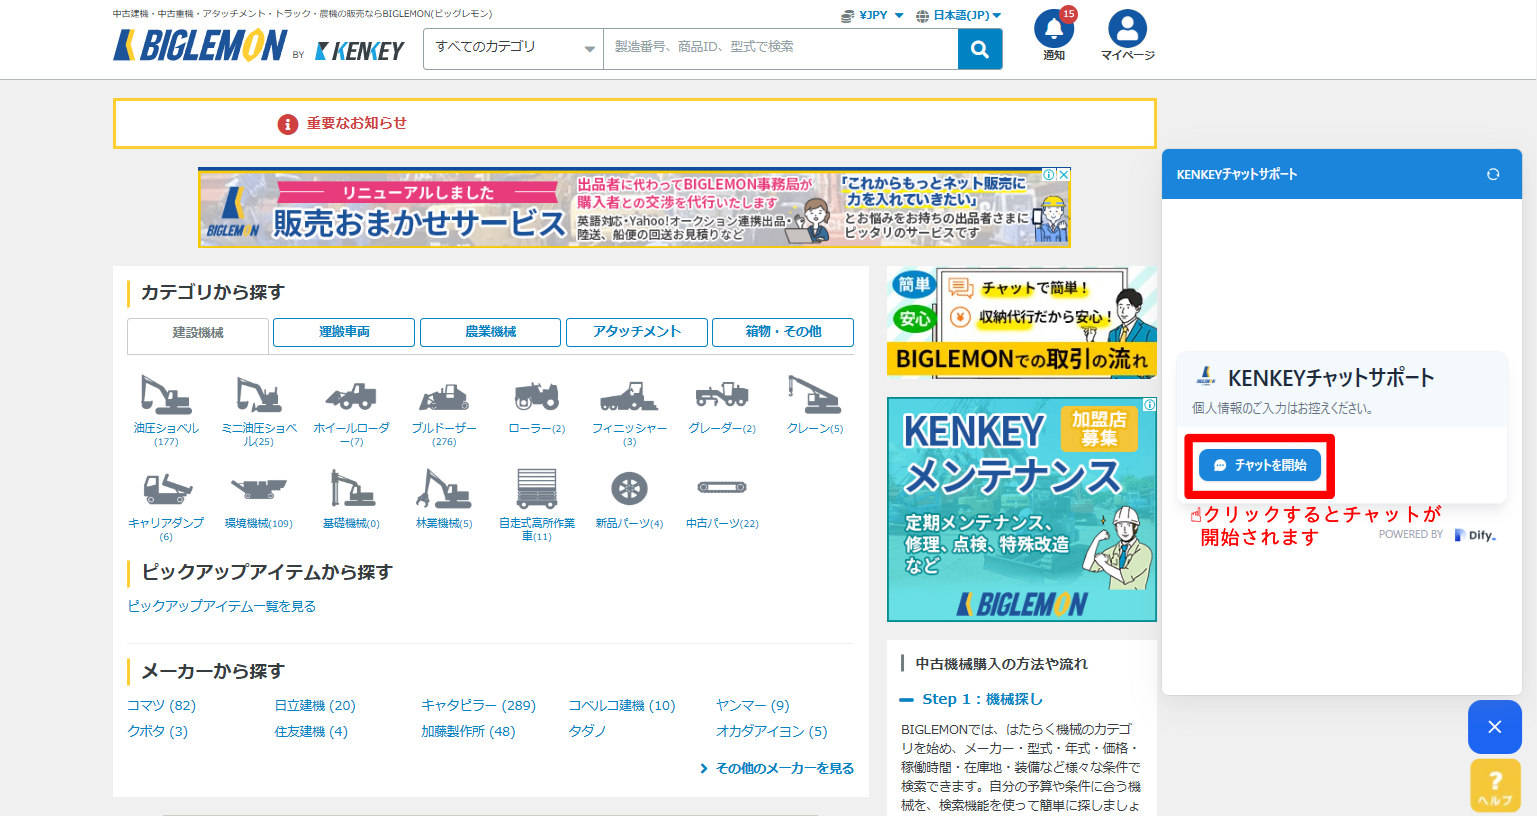1537x816 pixels.
Task: Open the すべてのカテゴリ dropdown
Action: (x=513, y=48)
